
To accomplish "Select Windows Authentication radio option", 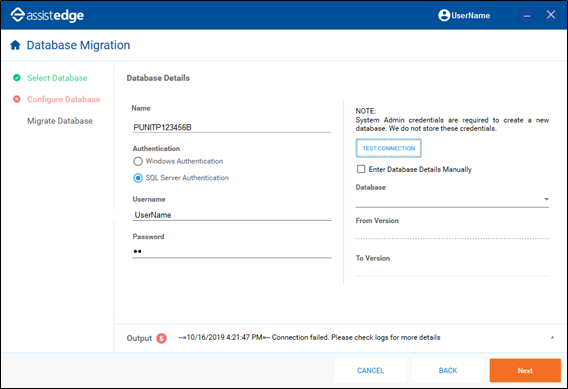I will [138, 161].
